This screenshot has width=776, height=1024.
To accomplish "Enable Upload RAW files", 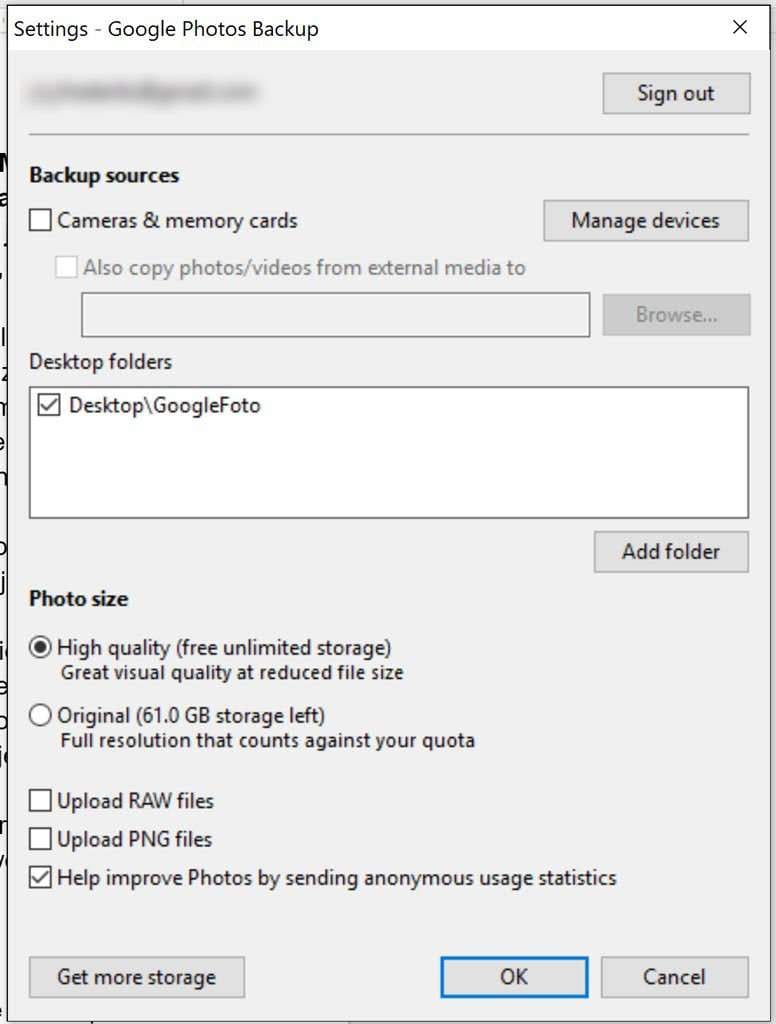I will [40, 800].
